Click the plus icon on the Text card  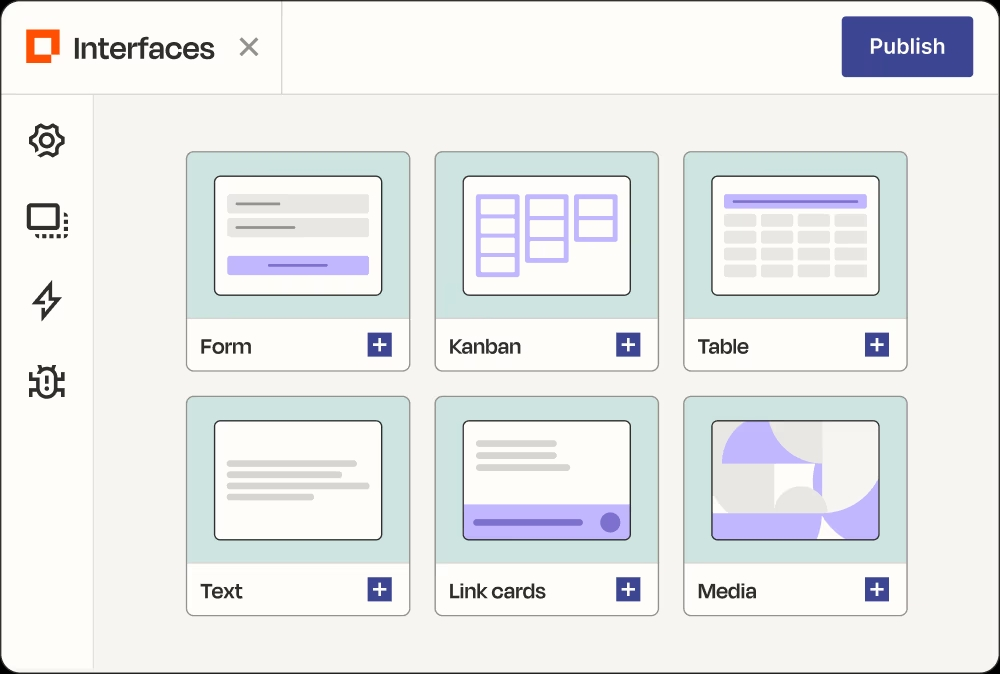(x=379, y=589)
